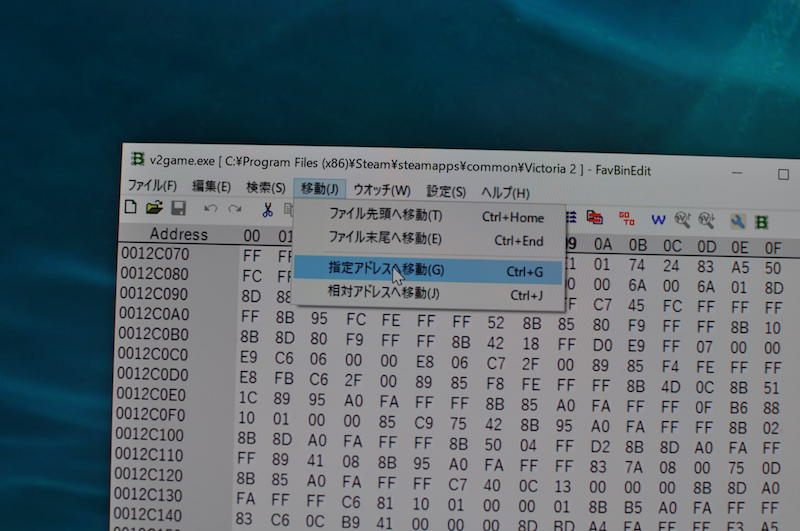Image resolution: width=800 pixels, height=531 pixels.
Task: Choose ファイル末尾へ移動(E) from the menu
Action: pyautogui.click(x=429, y=239)
